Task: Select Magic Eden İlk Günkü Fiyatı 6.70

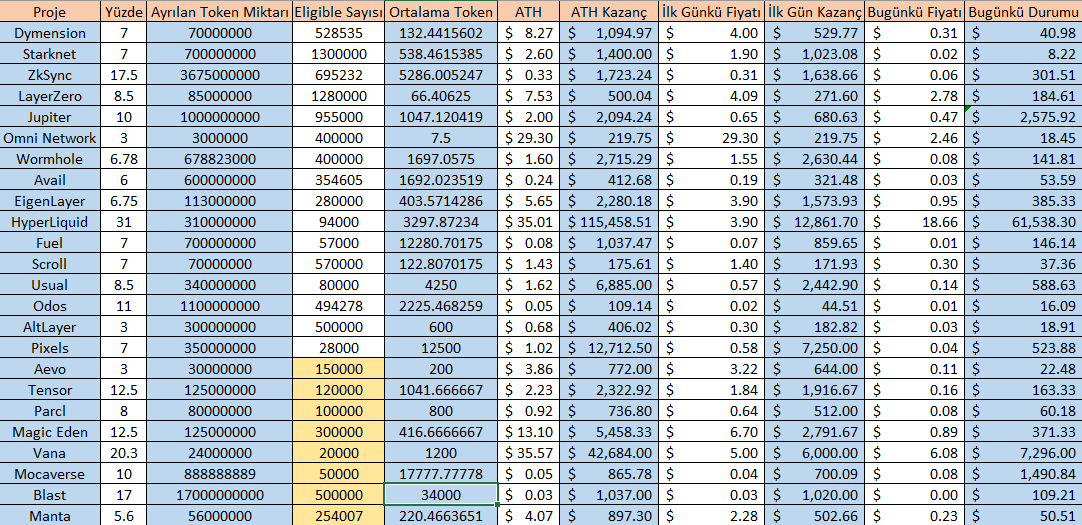Action: [x=711, y=432]
